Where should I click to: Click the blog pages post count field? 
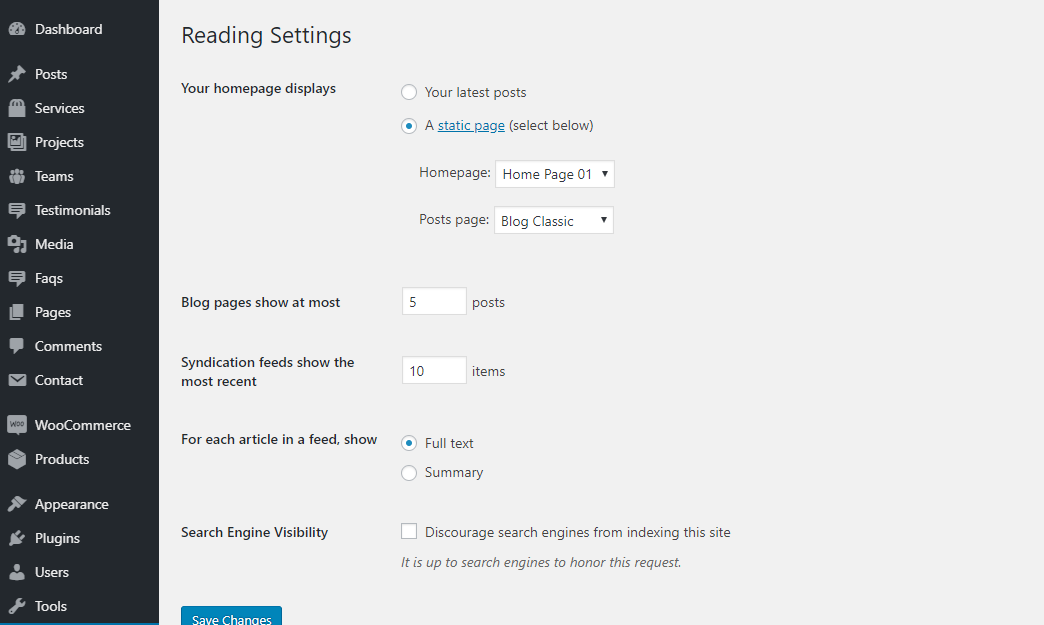434,302
